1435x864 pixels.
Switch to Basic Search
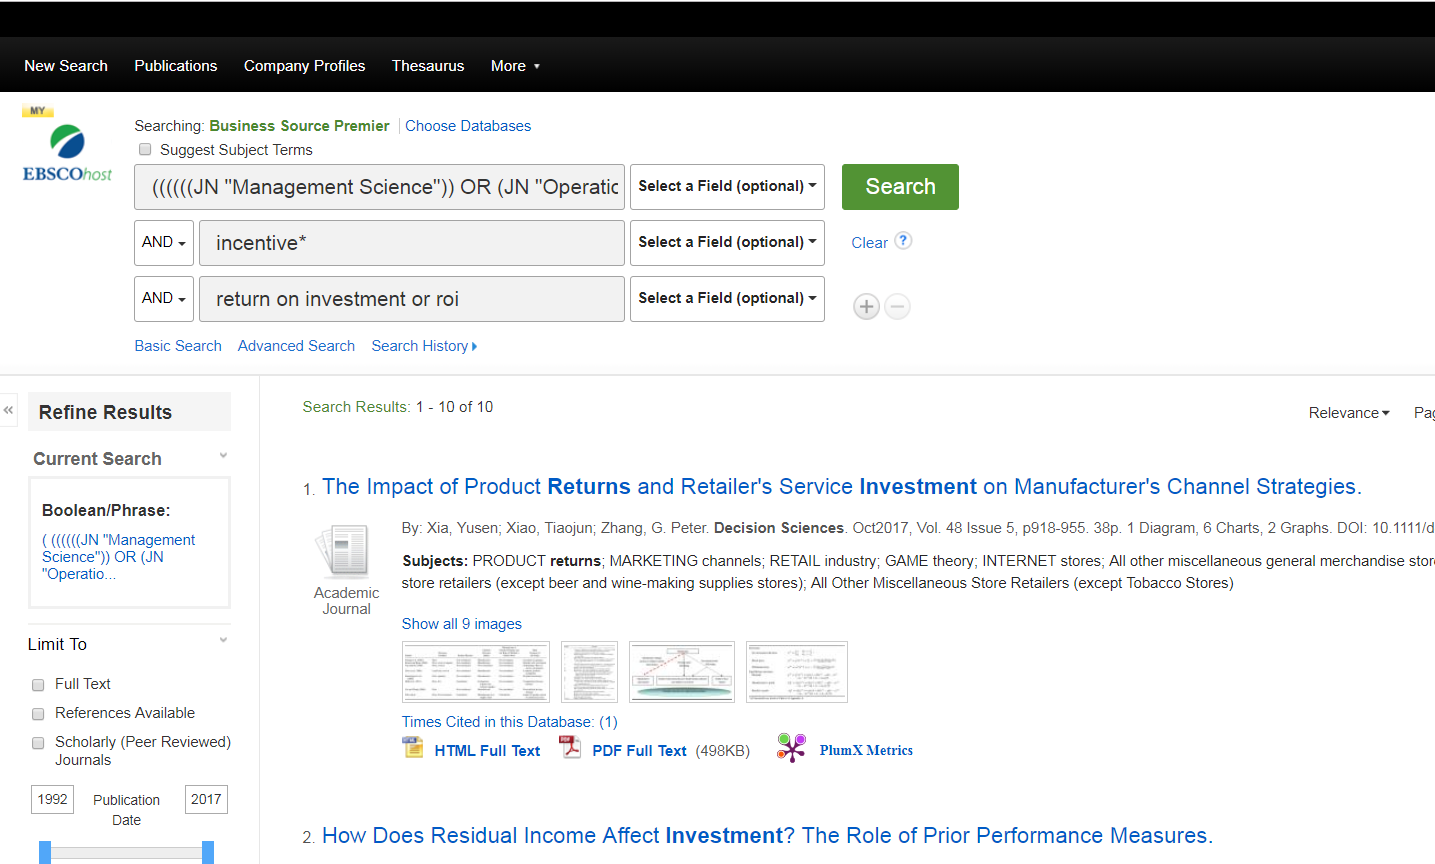click(178, 346)
